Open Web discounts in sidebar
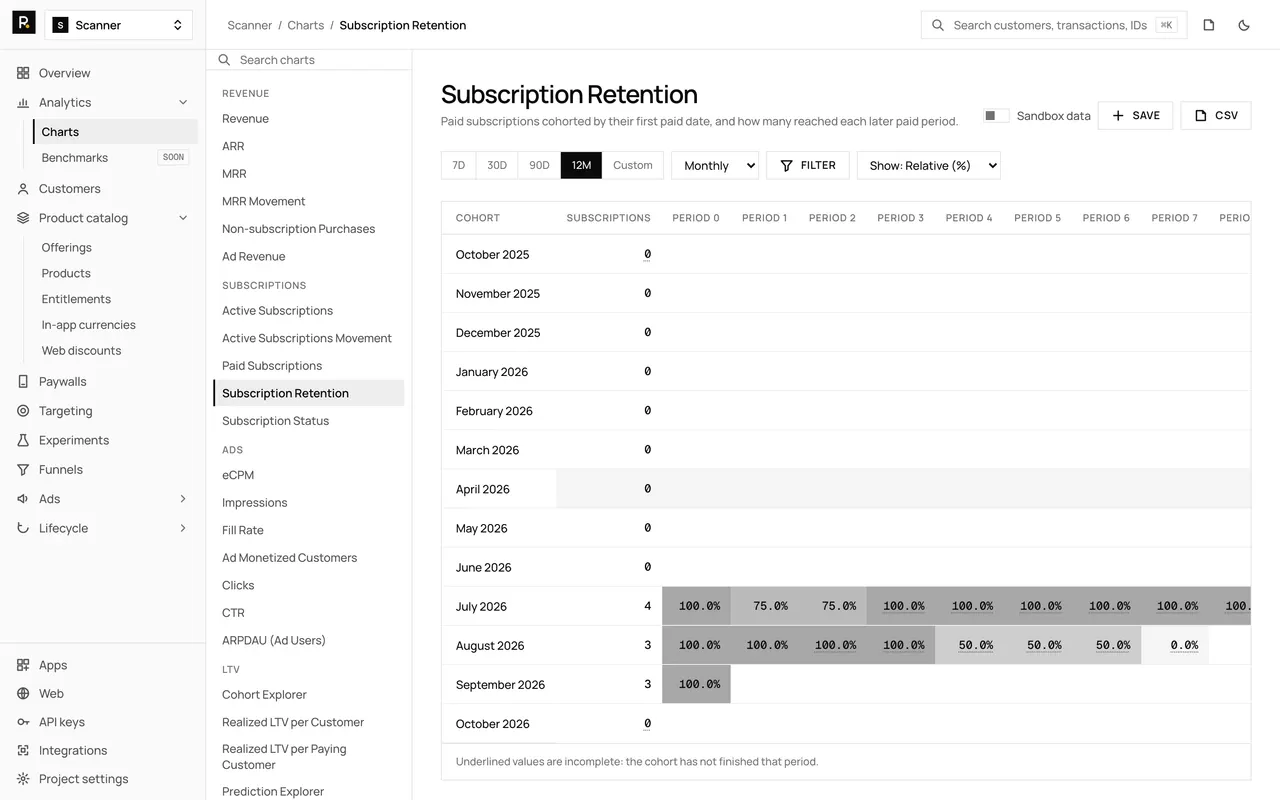This screenshot has width=1280, height=800. (81, 351)
